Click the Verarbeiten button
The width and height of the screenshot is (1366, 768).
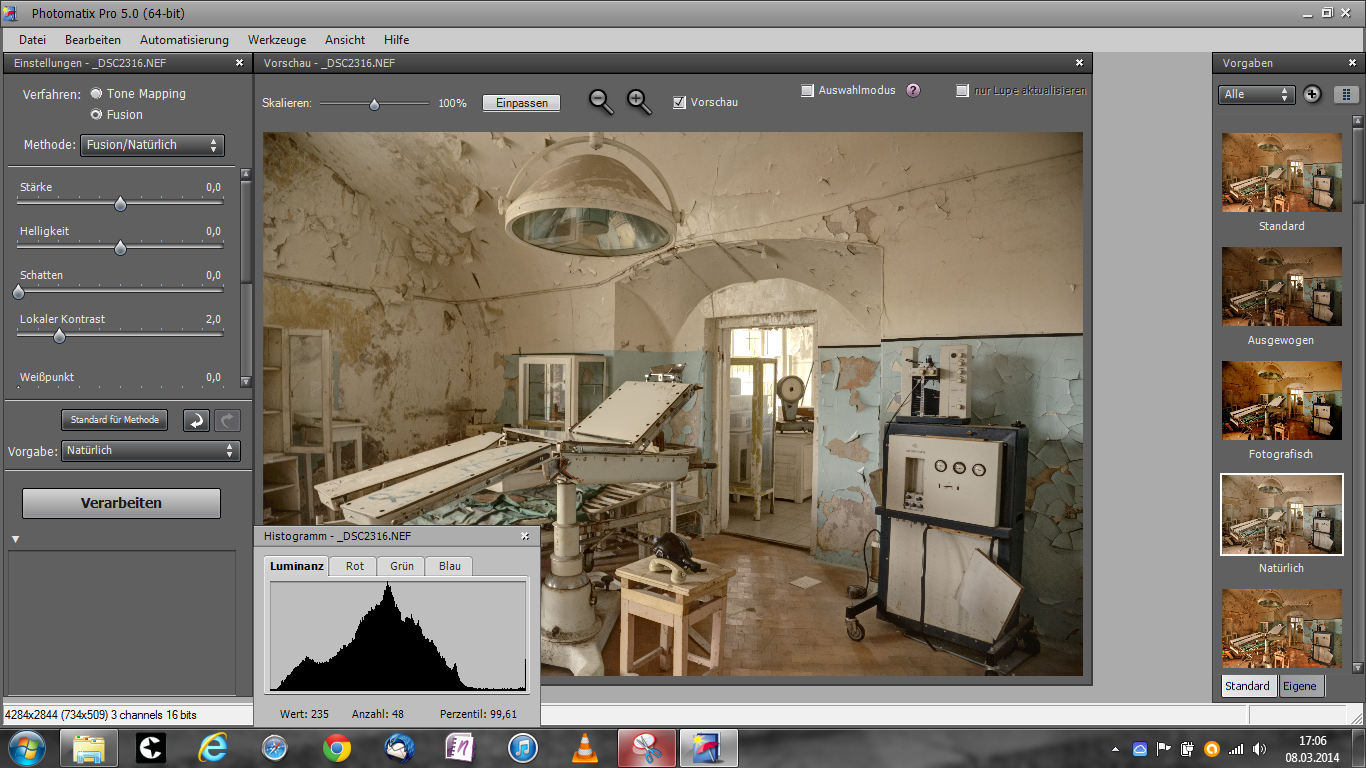(x=121, y=503)
